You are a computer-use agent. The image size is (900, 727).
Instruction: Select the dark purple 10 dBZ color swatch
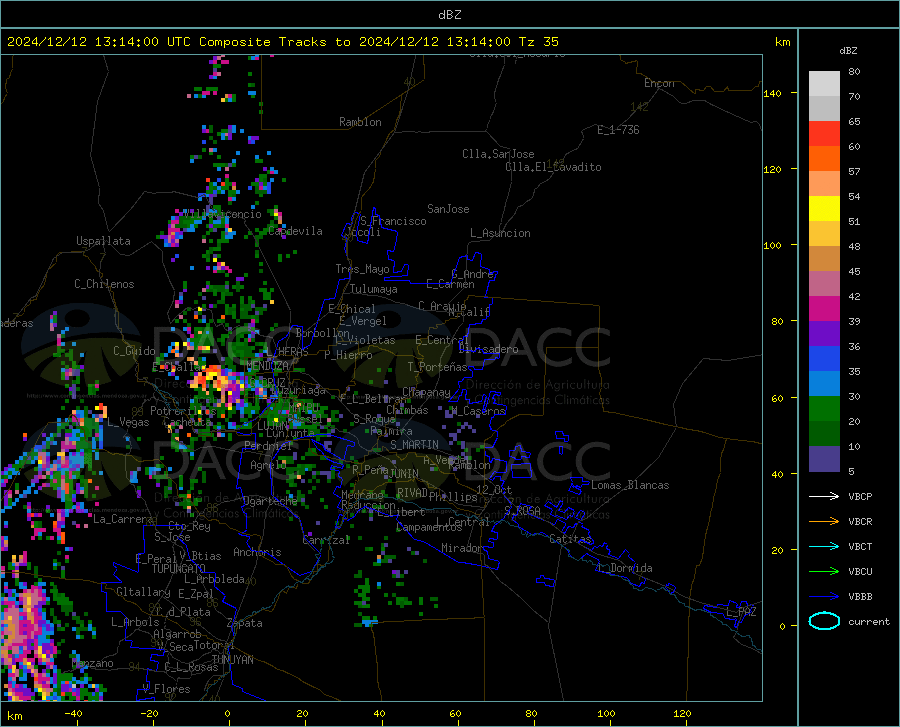(824, 459)
